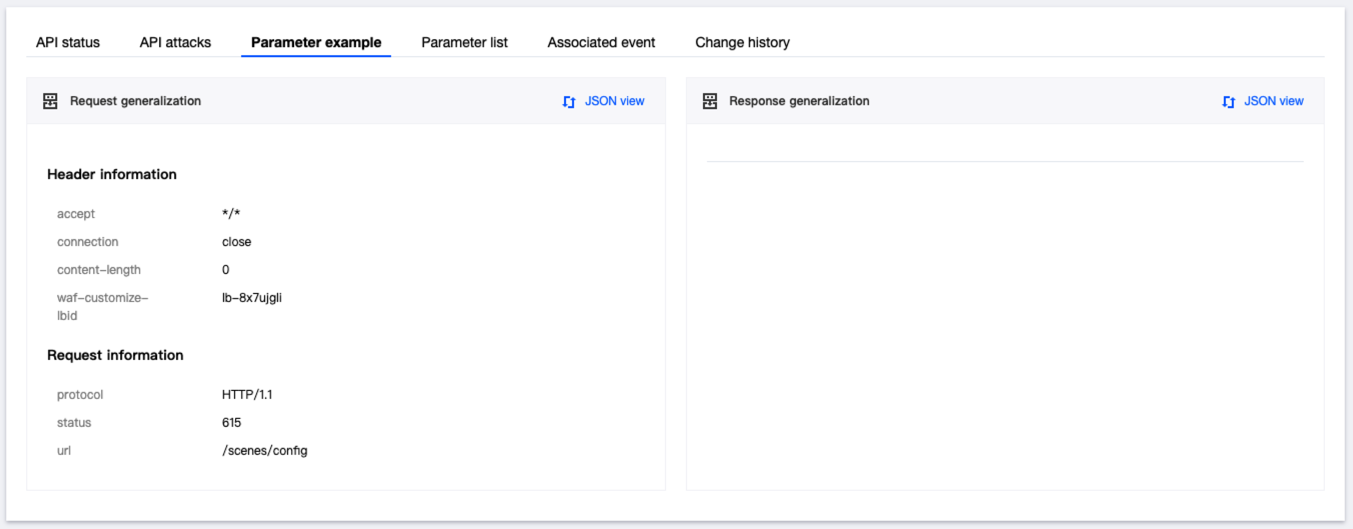This screenshot has width=1353, height=529.
Task: Click the Header information section heading
Action: click(112, 174)
